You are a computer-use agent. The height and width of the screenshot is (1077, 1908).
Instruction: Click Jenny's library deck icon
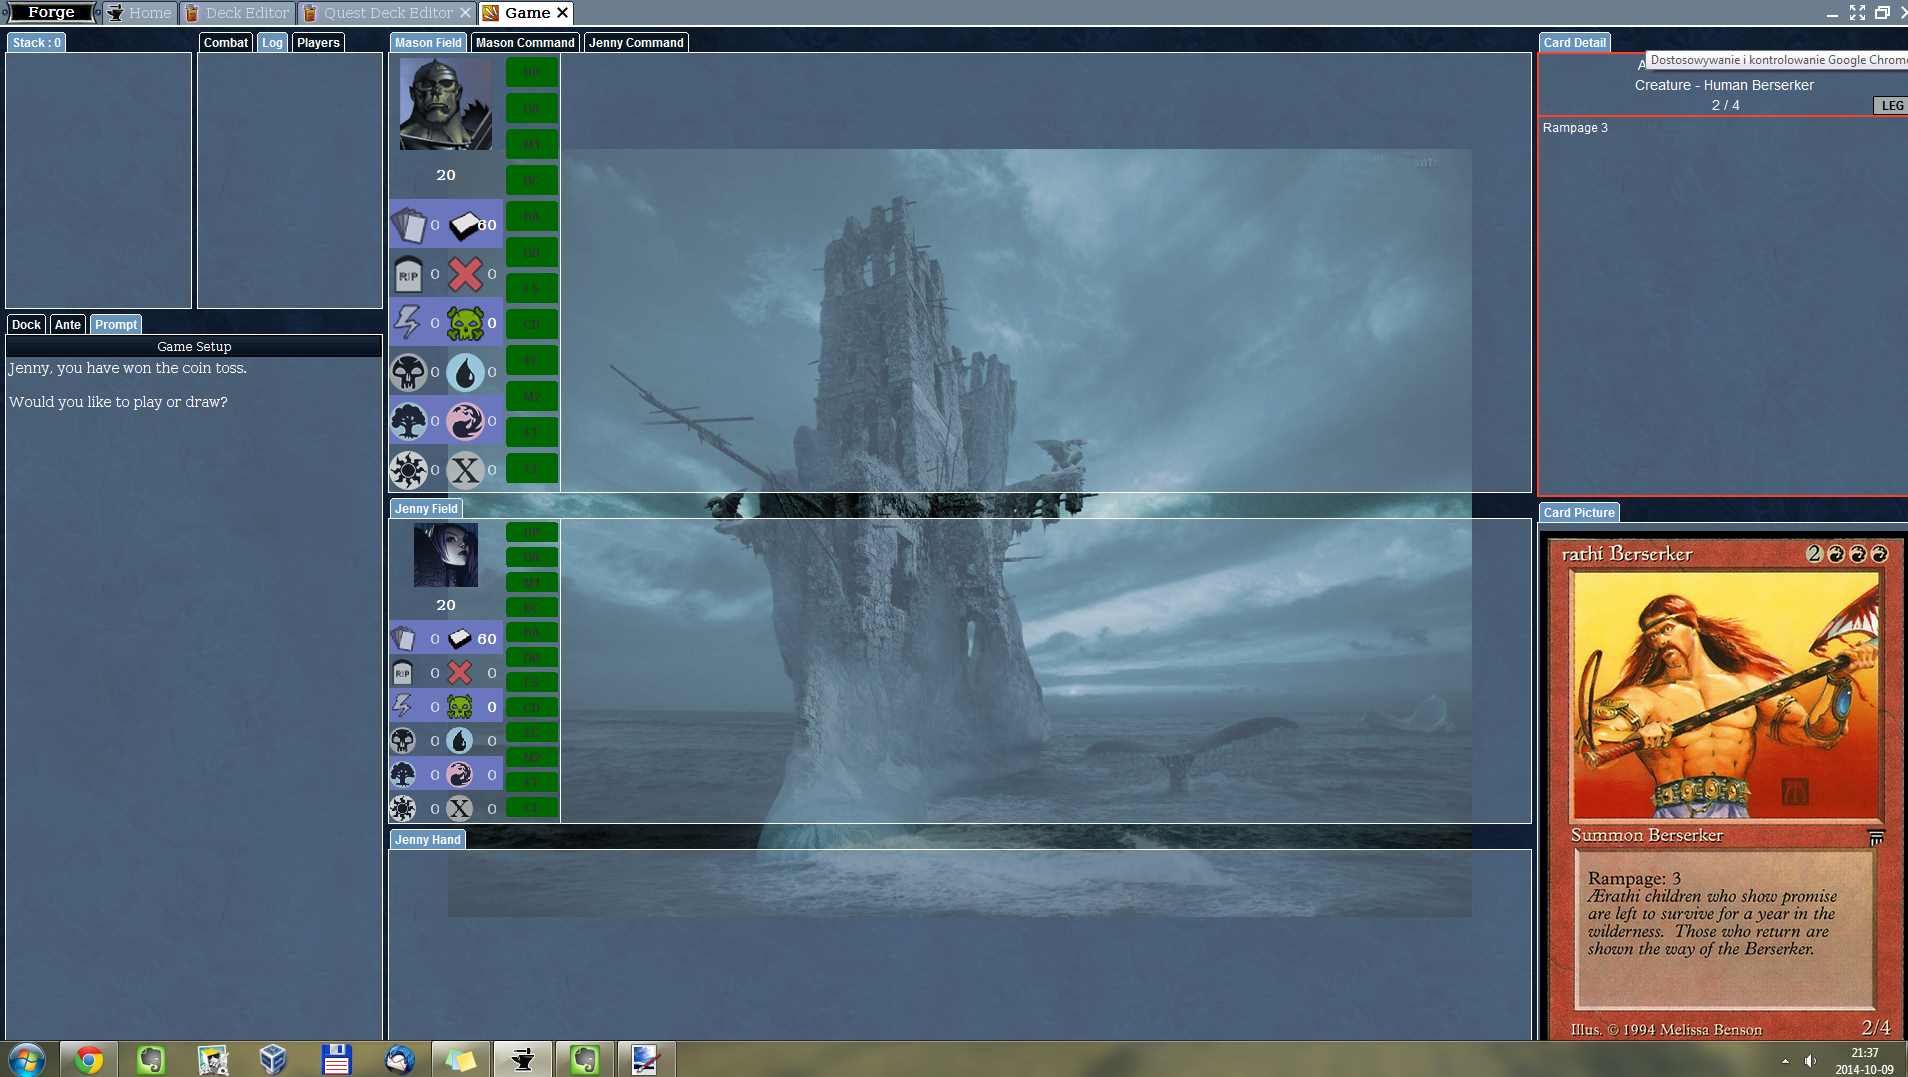coord(460,638)
